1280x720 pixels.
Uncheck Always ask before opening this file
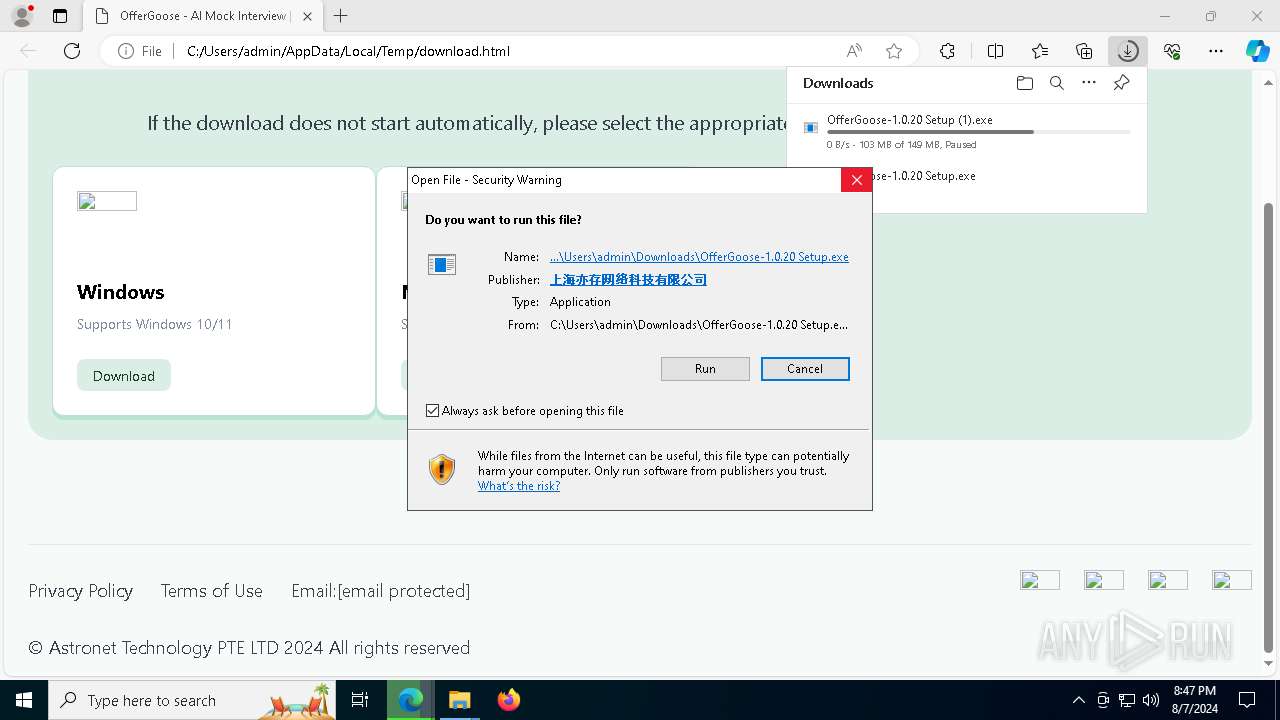tap(432, 411)
